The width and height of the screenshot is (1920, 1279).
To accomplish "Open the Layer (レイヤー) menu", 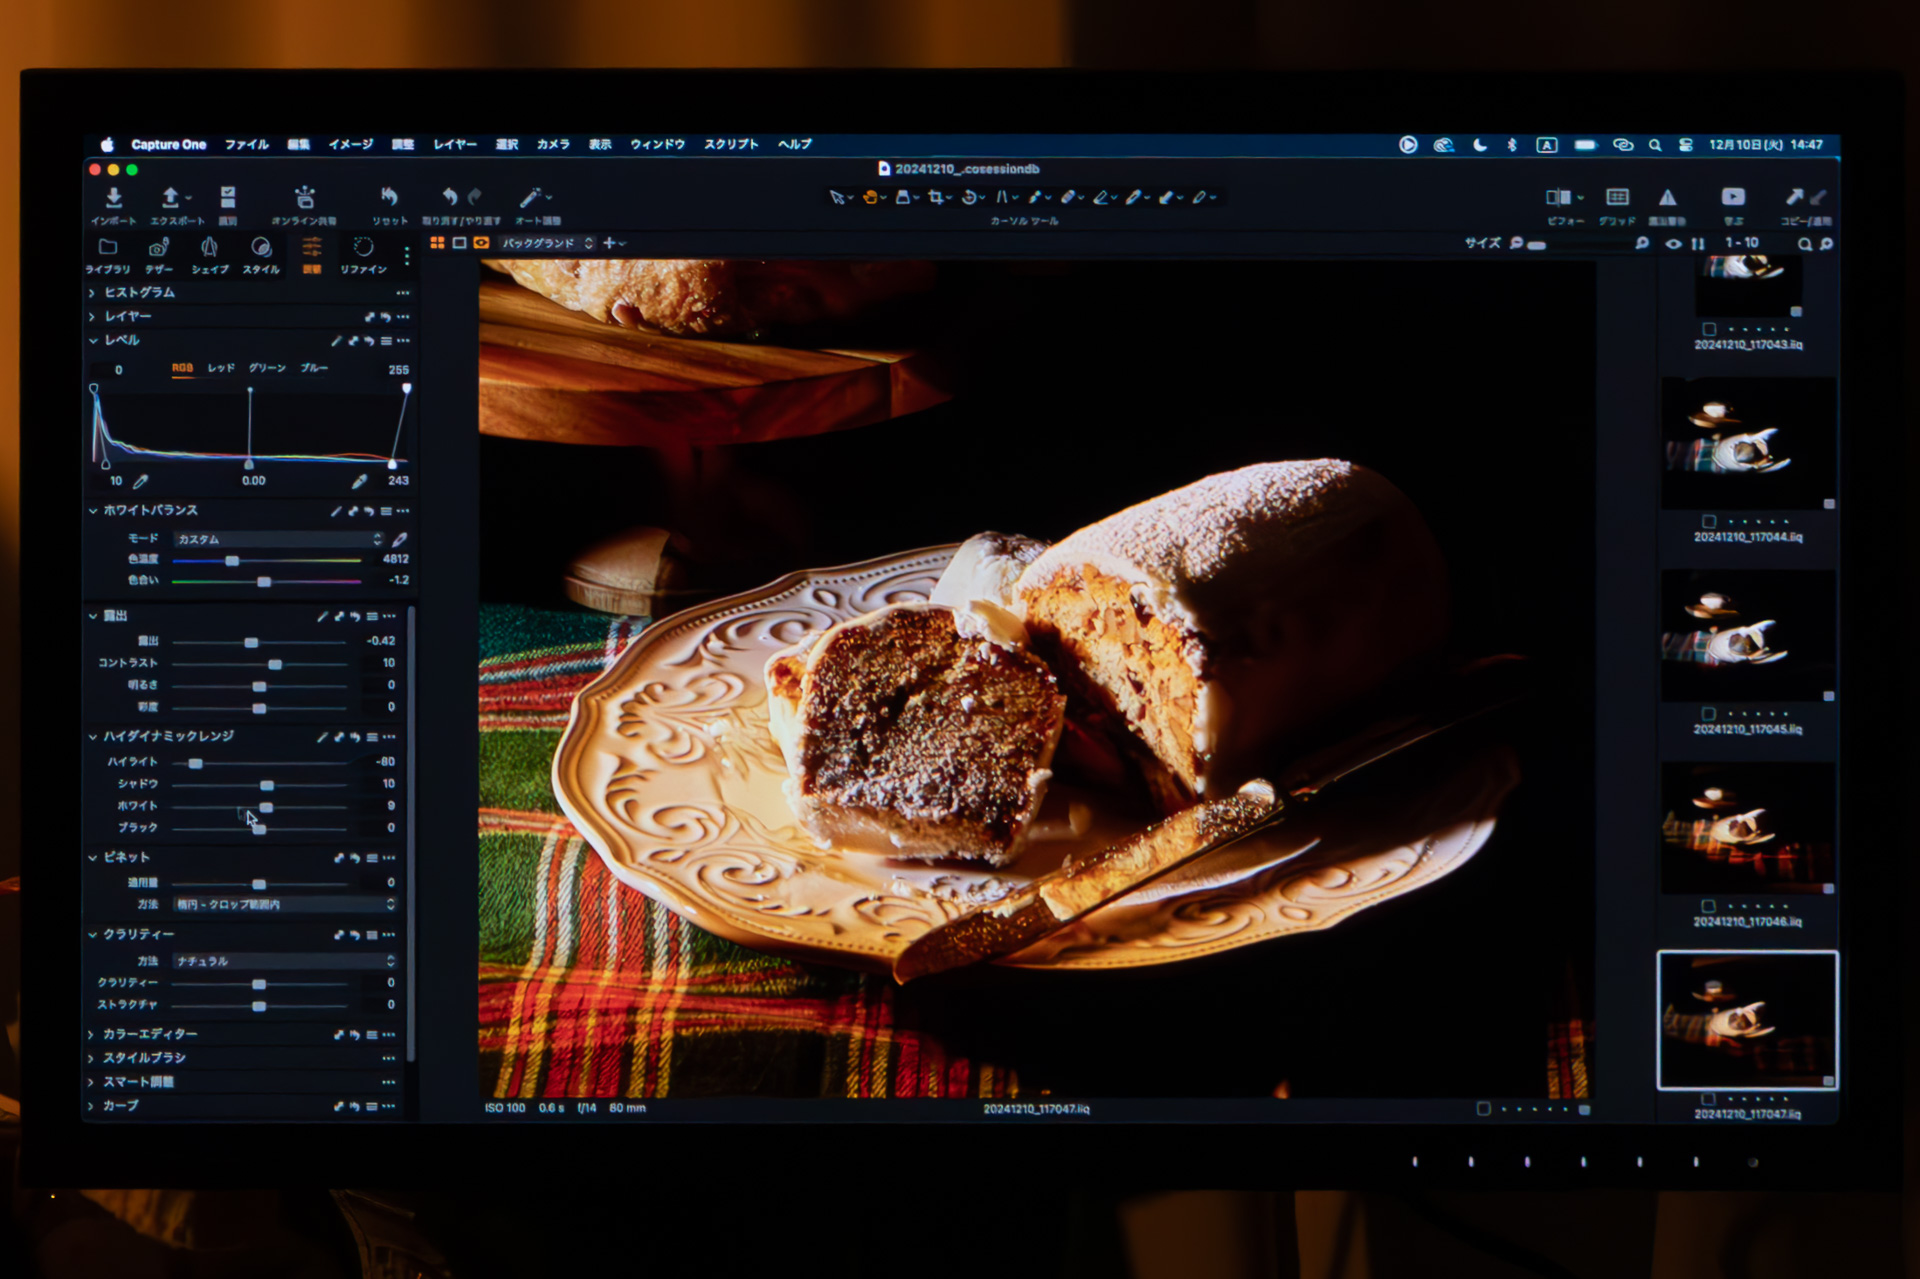I will 454,144.
